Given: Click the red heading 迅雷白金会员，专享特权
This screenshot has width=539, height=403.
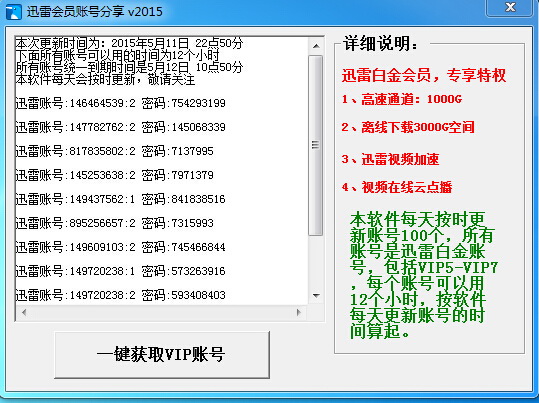Looking at the screenshot, I should coord(424,75).
